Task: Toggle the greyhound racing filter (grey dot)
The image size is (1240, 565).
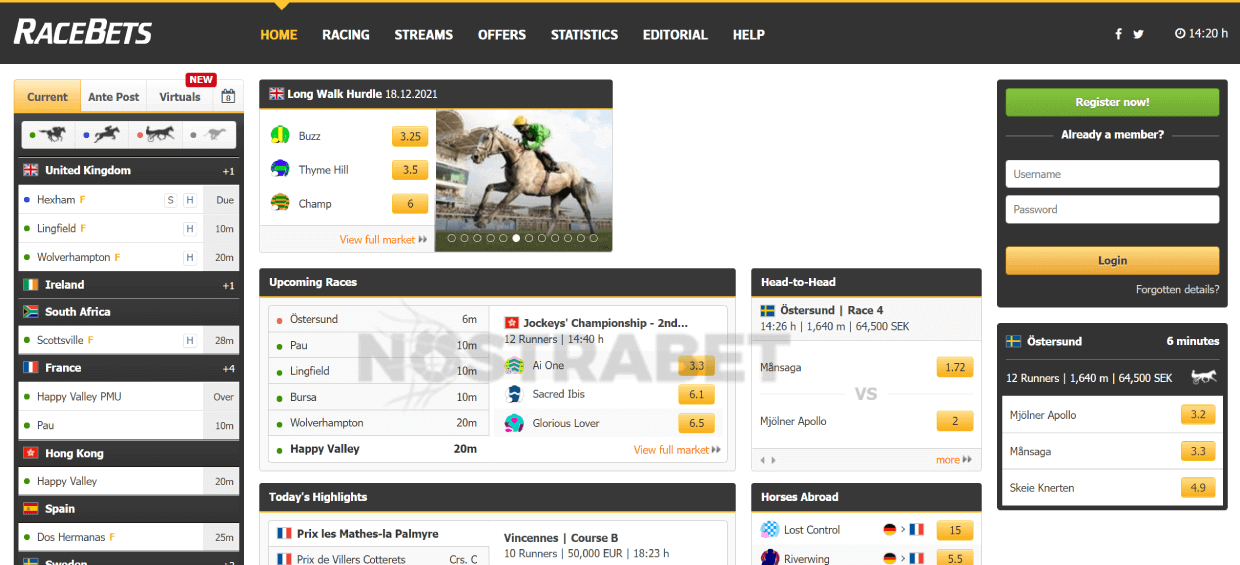Action: click(x=209, y=133)
